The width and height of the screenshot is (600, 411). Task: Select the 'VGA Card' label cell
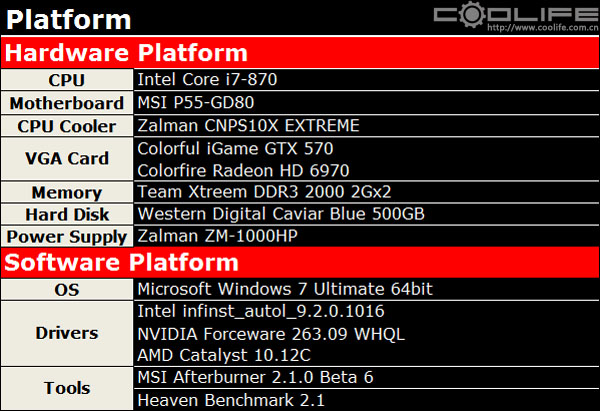point(67,158)
